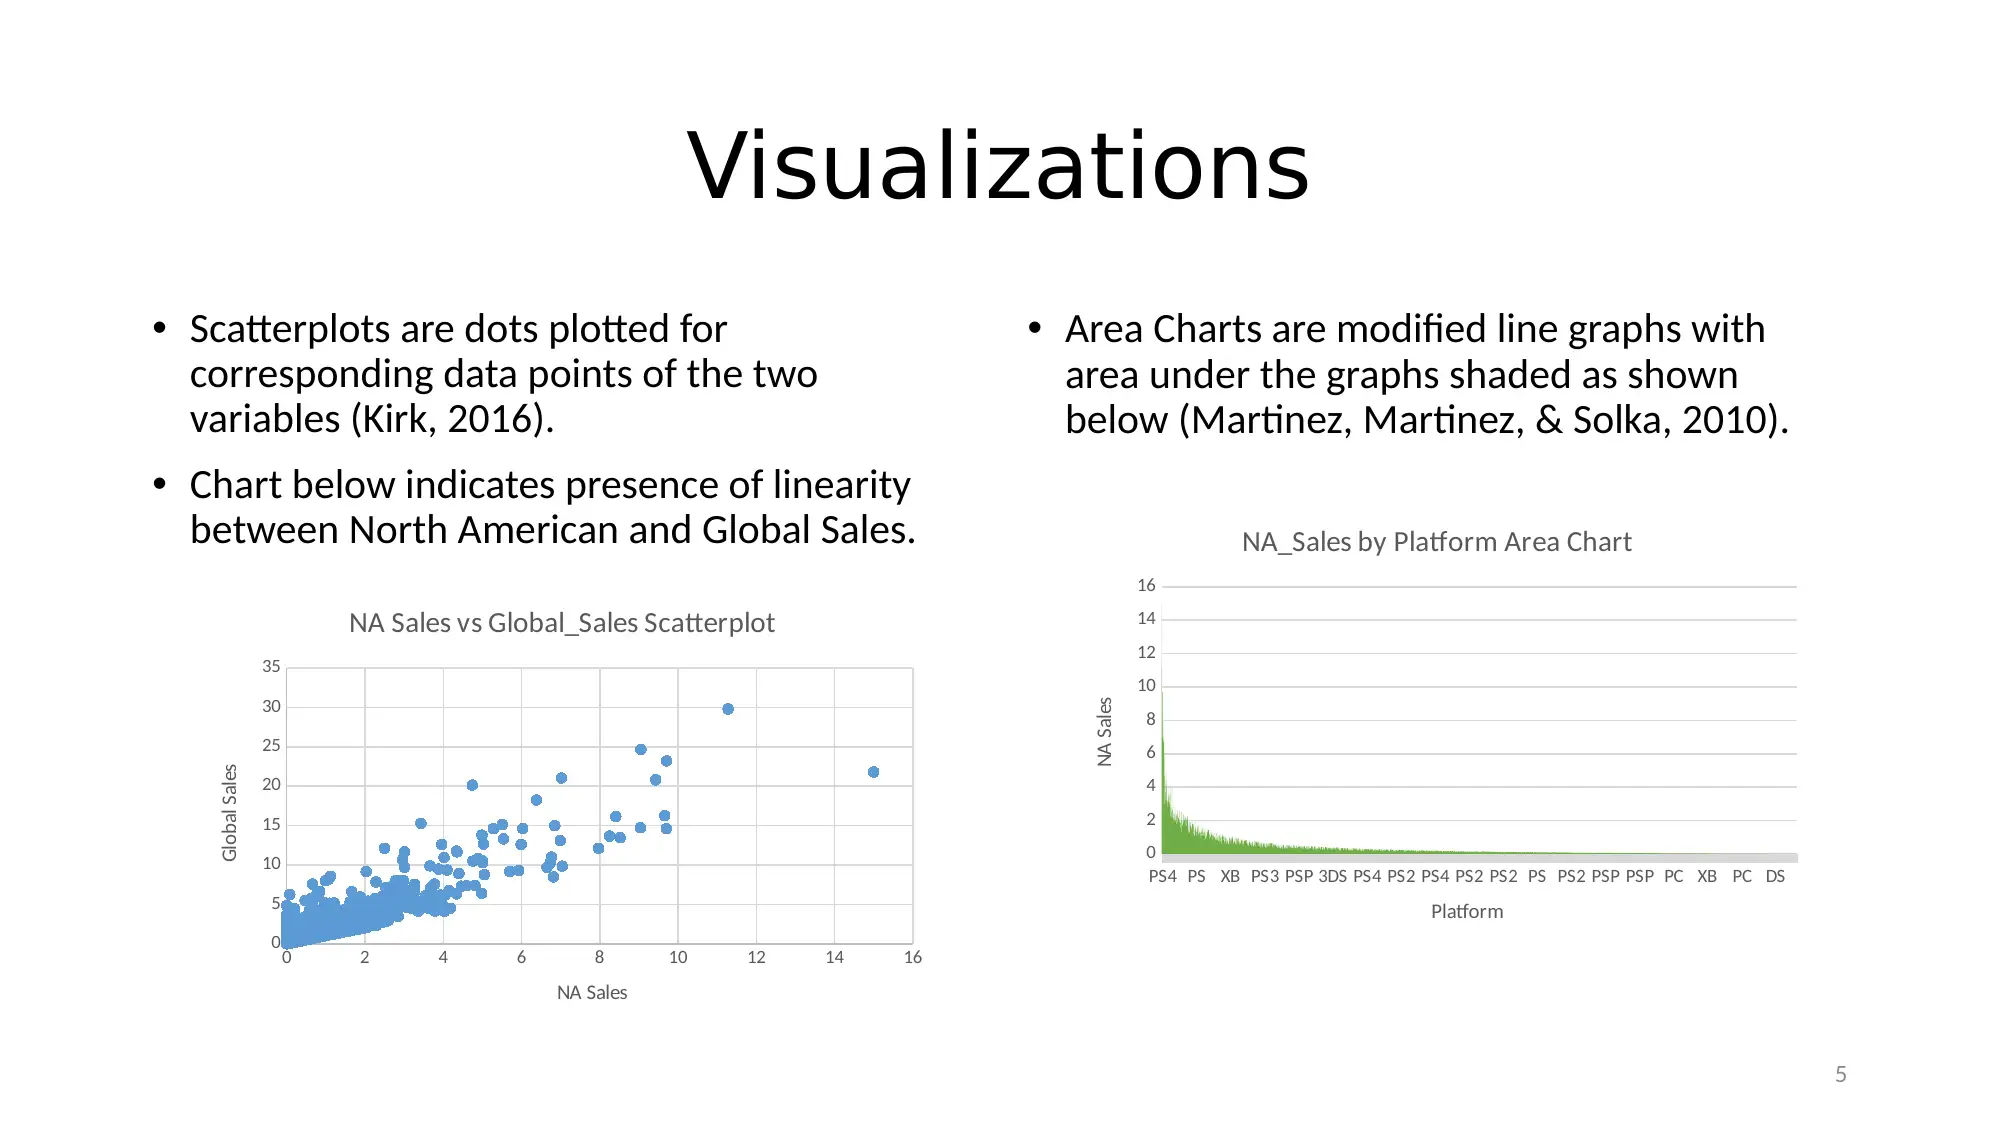Viewport: 2001px width, 1125px height.
Task: Select the highest scatter point near Global Sales 30
Action: click(x=728, y=709)
